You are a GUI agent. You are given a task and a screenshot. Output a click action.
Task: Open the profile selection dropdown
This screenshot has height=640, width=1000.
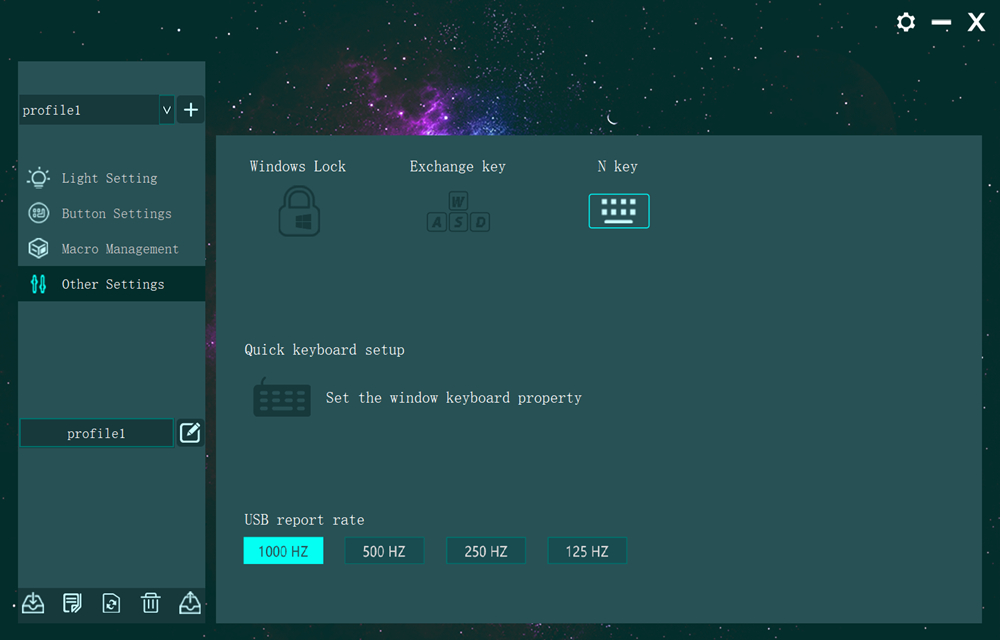coord(165,110)
